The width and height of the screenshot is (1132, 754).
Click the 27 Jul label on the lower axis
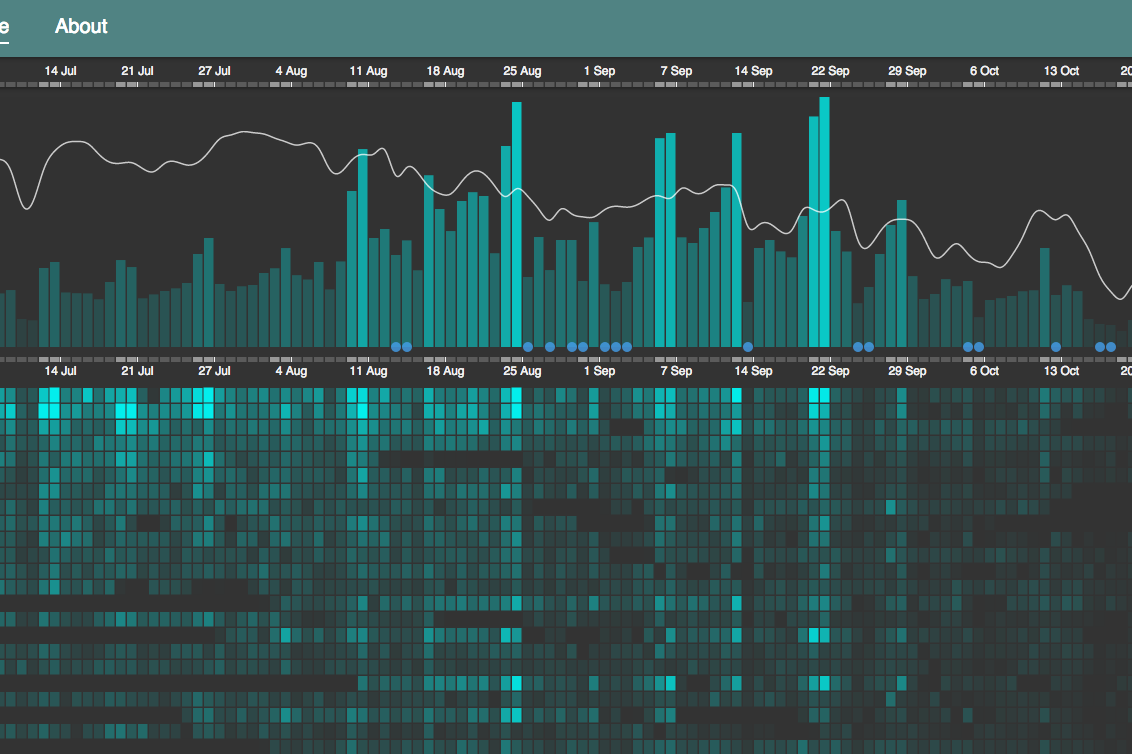click(214, 371)
